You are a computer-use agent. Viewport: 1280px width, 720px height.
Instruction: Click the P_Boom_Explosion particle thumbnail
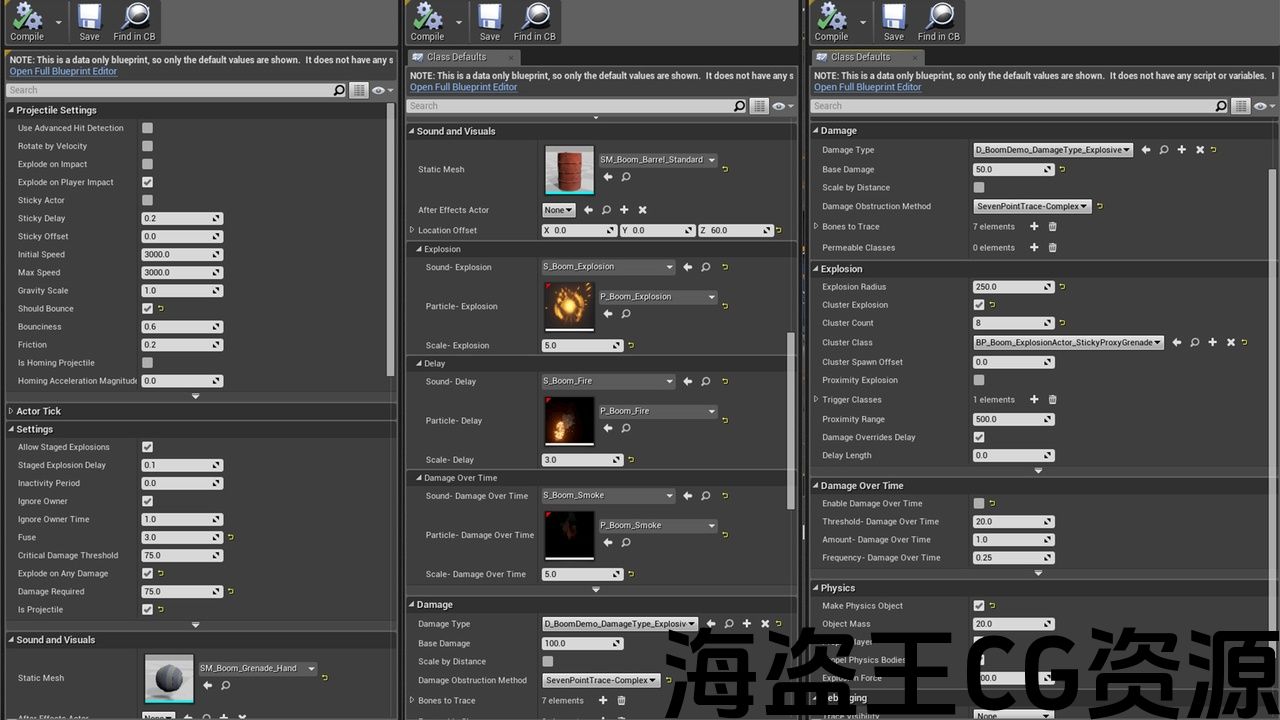[569, 306]
